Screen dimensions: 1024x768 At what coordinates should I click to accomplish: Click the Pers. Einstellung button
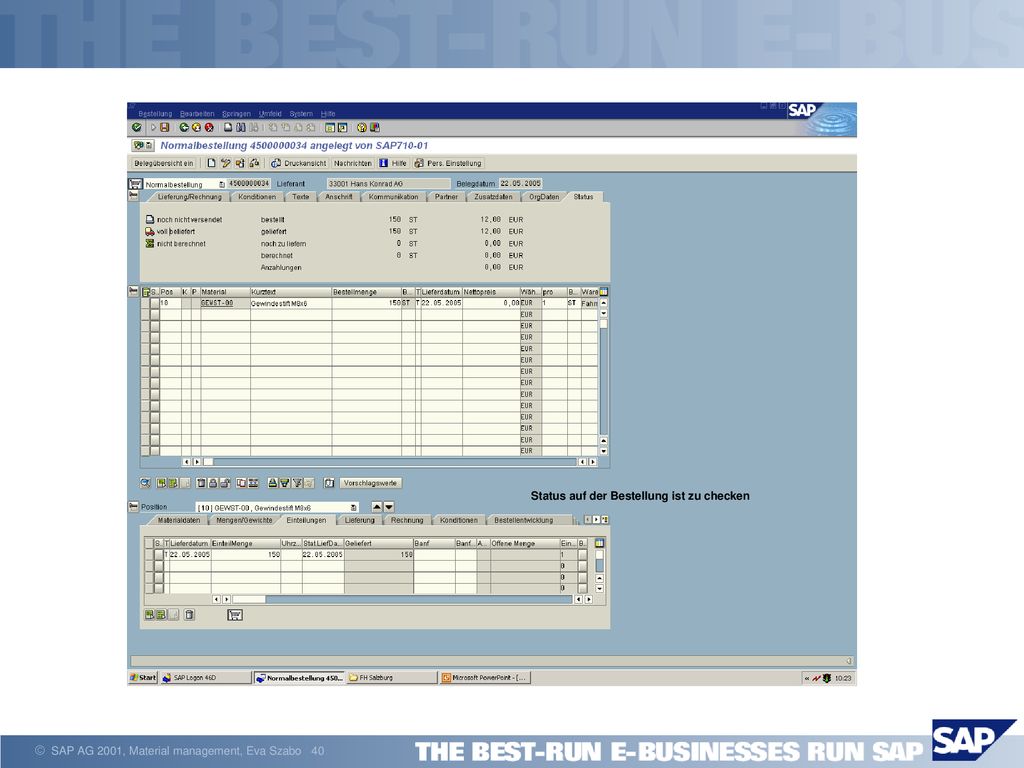tap(448, 163)
